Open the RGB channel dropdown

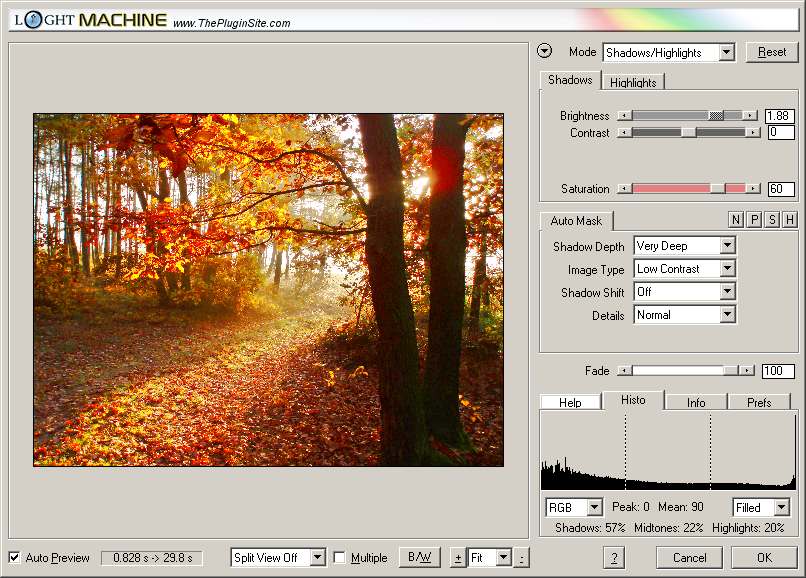click(x=574, y=508)
